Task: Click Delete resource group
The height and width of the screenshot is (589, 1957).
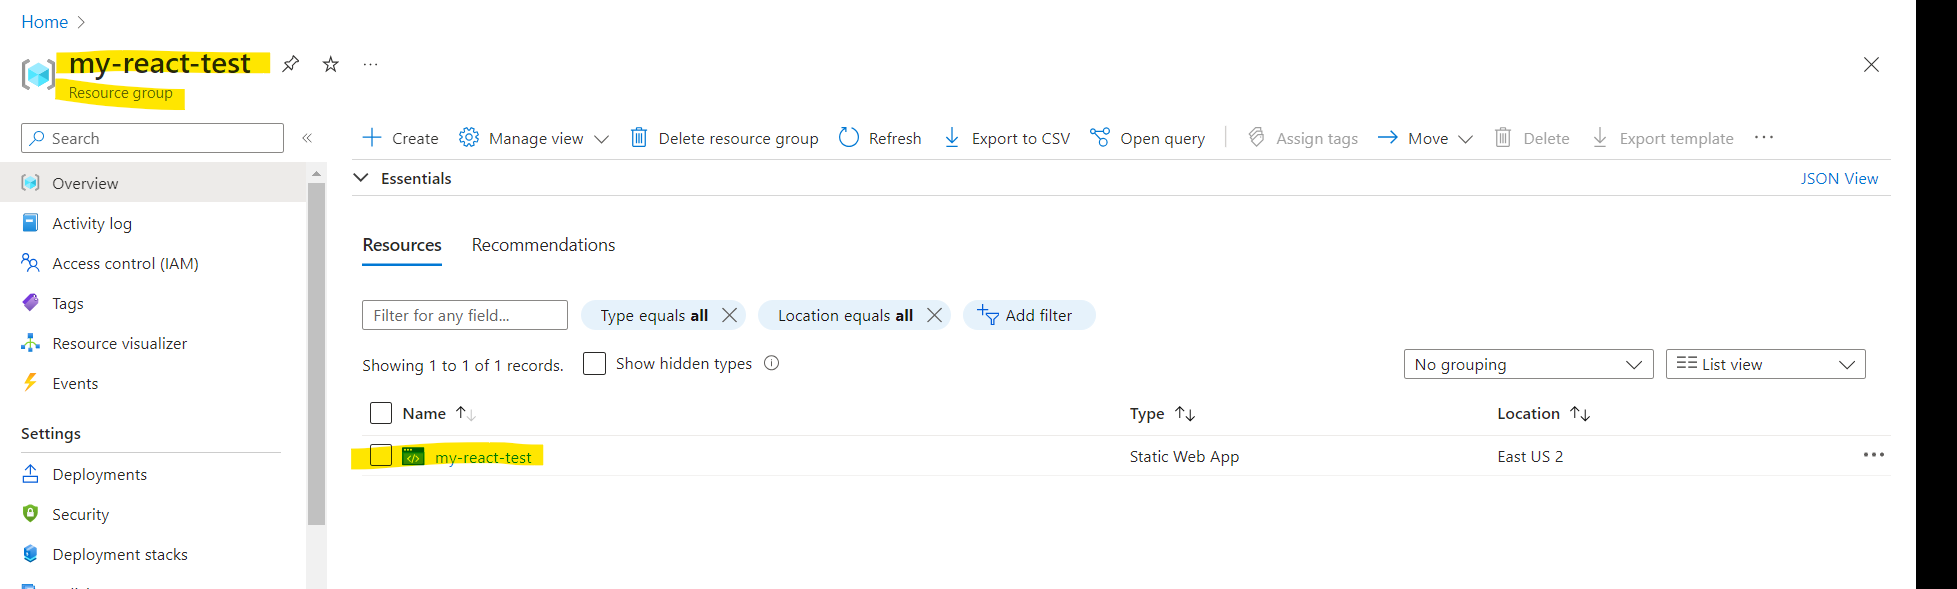Action: (x=724, y=138)
